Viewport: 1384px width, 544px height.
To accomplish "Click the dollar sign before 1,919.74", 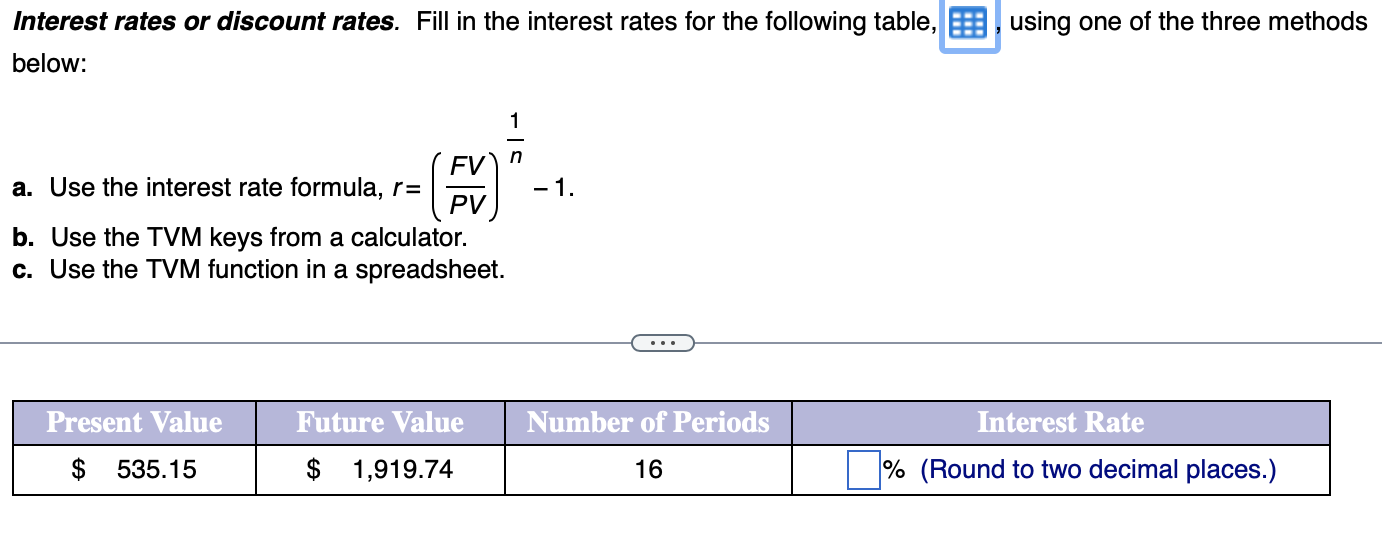I will (x=313, y=469).
